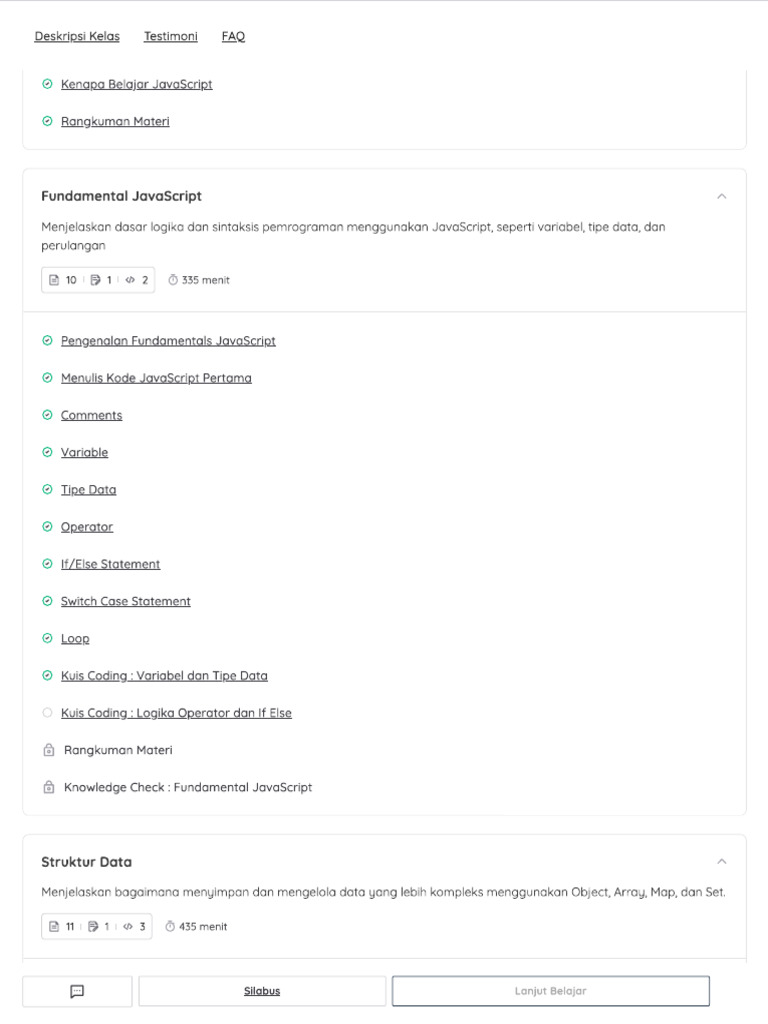Click the chat bubble icon button
Screen dimensions: 768x1024
77,991
